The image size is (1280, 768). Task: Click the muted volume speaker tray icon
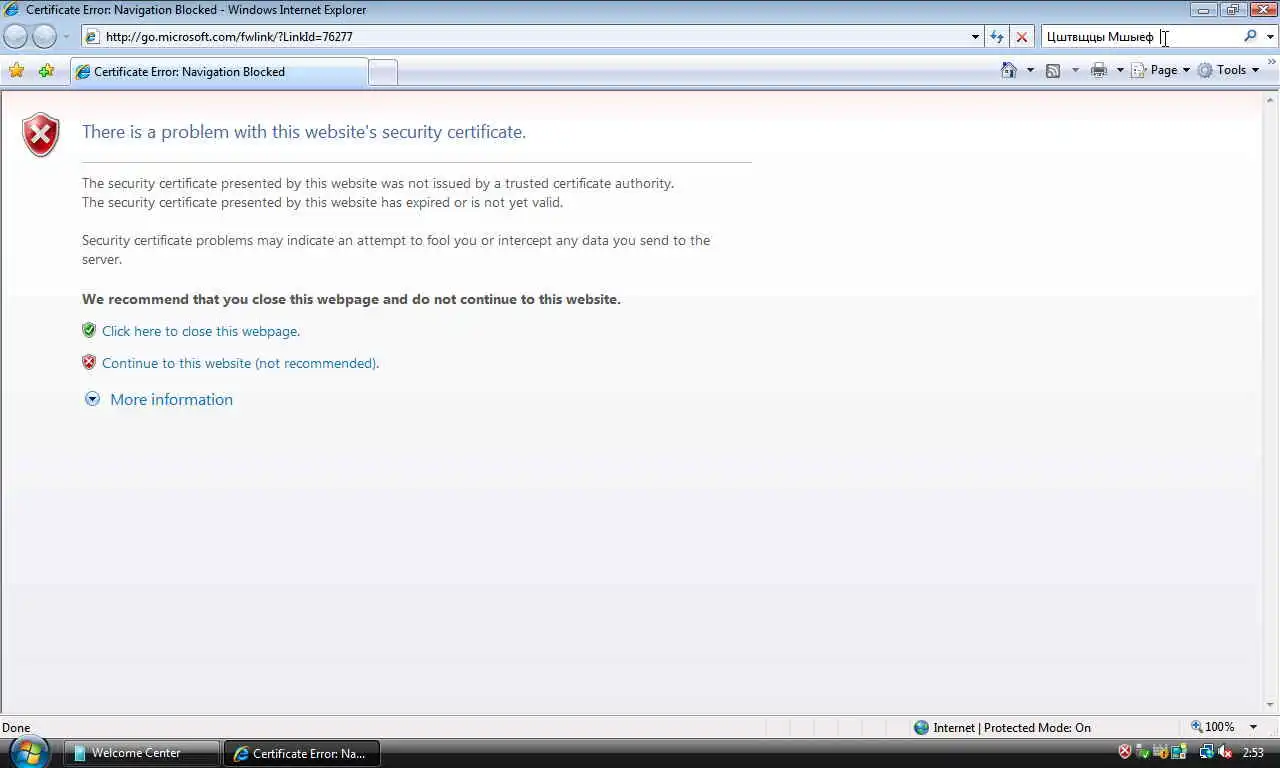pyautogui.click(x=1224, y=752)
